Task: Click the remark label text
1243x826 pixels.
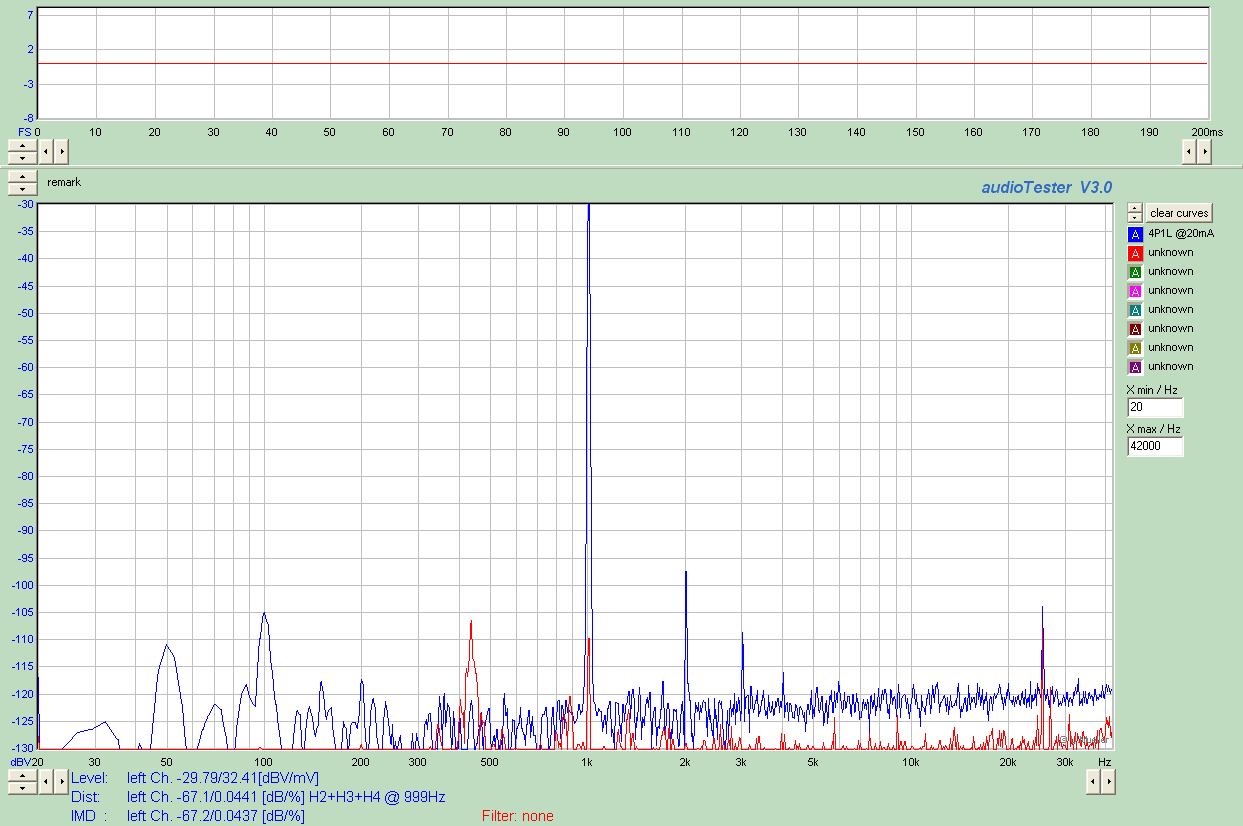Action: [64, 182]
